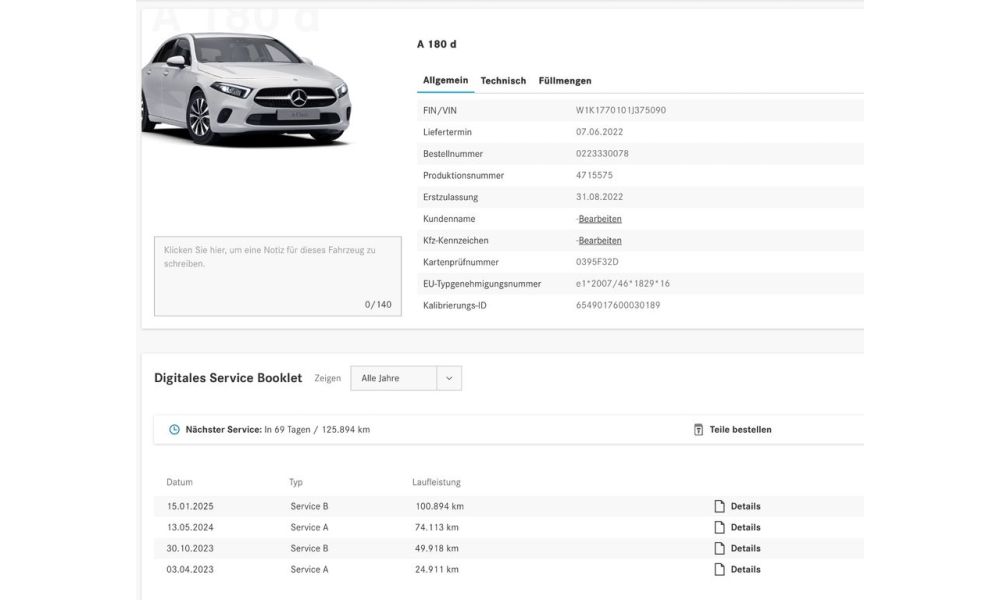
Task: Click the Kartenprüfnummer value 0395F32D
Action: 597,262
